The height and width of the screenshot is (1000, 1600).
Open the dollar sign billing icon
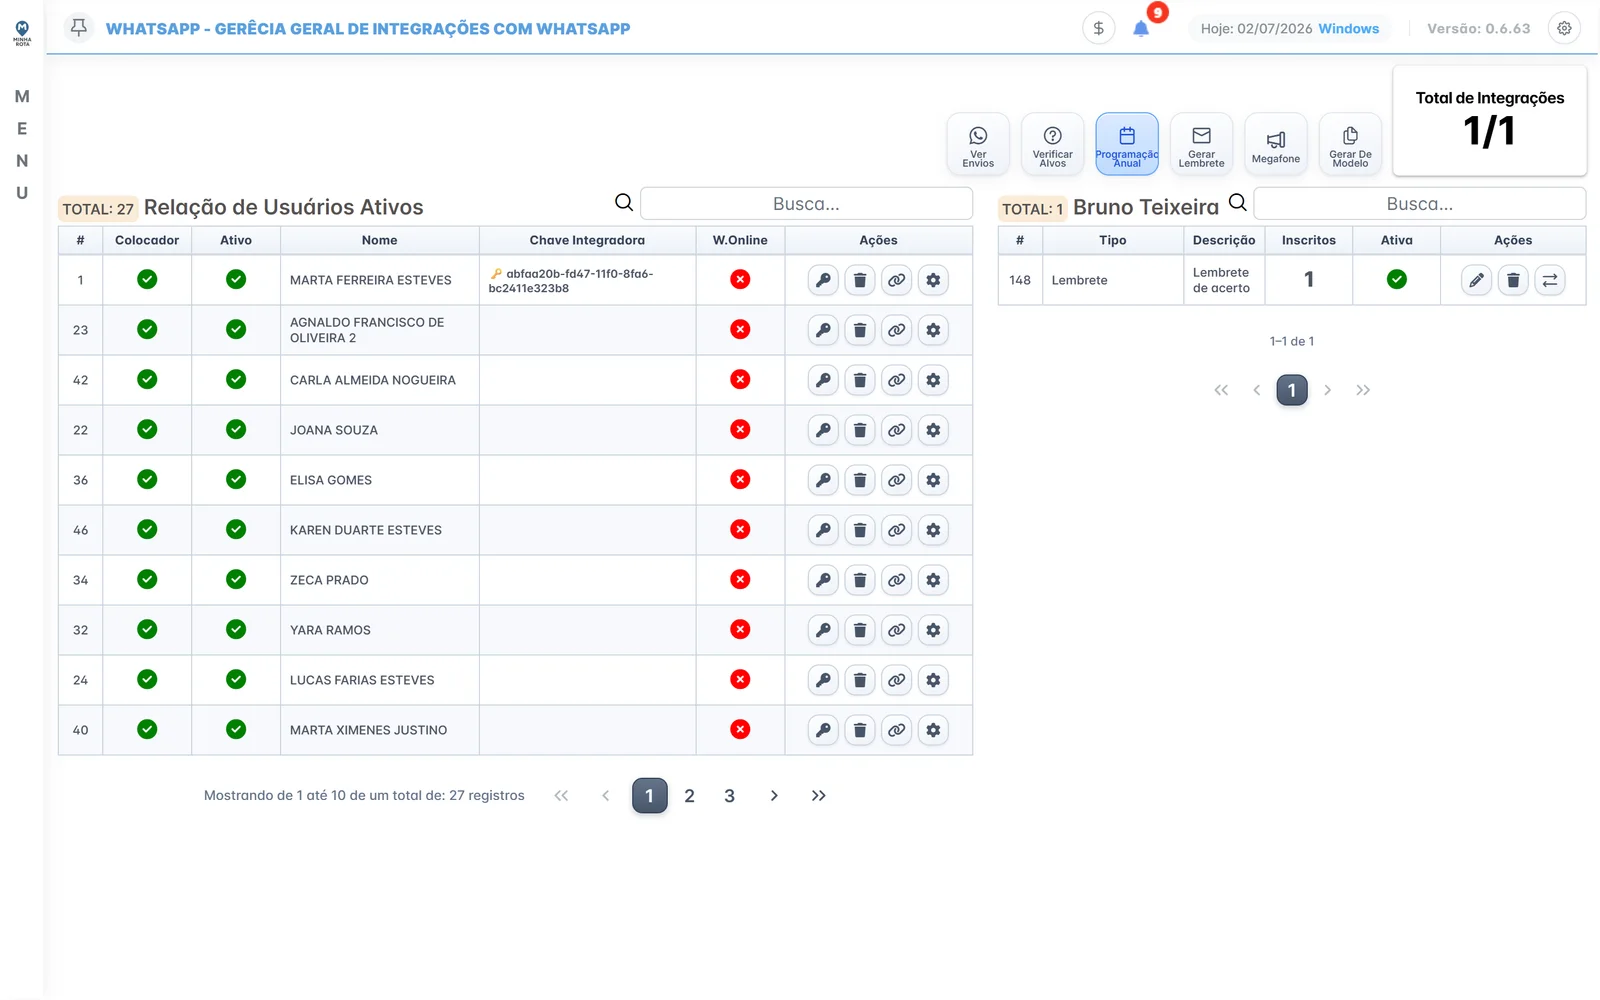(1098, 28)
